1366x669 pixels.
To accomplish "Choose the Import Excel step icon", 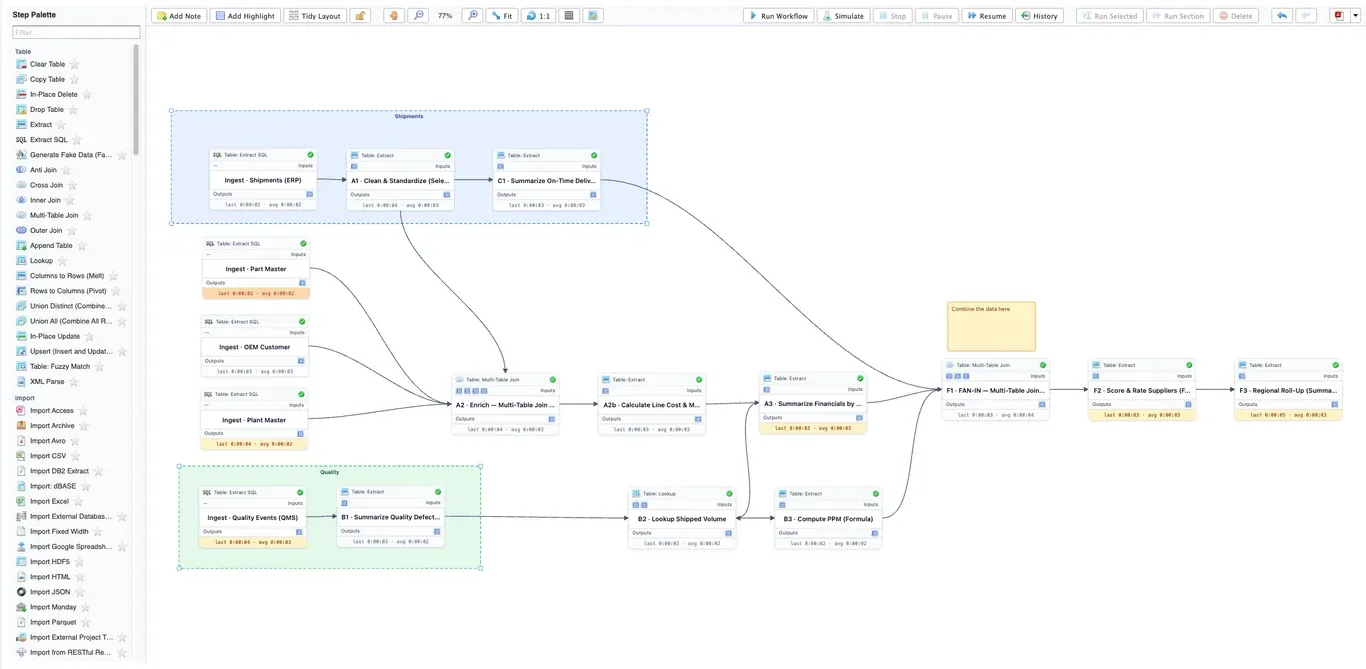I will point(21,501).
